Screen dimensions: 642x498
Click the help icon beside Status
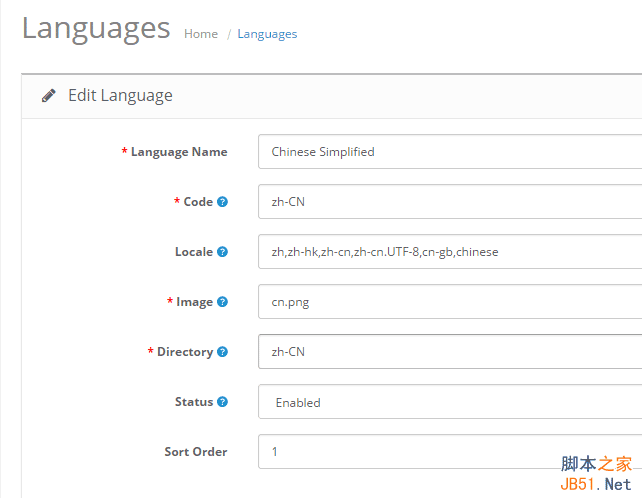click(222, 402)
